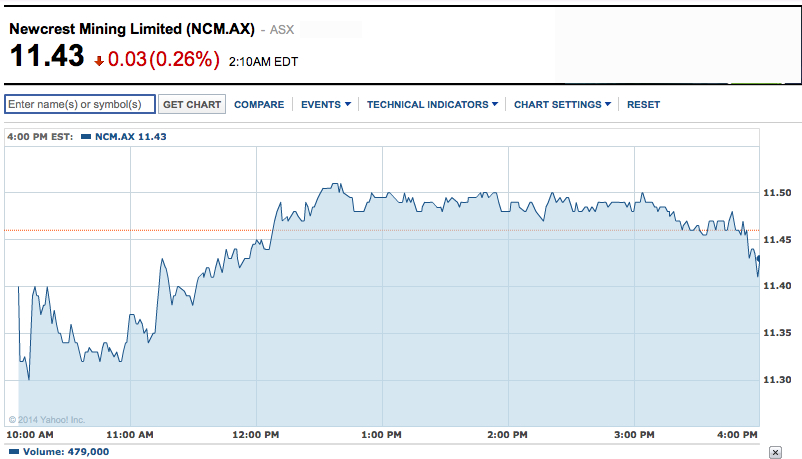Click the red (0.26%) percent change
The height and width of the screenshot is (459, 802).
(183, 59)
